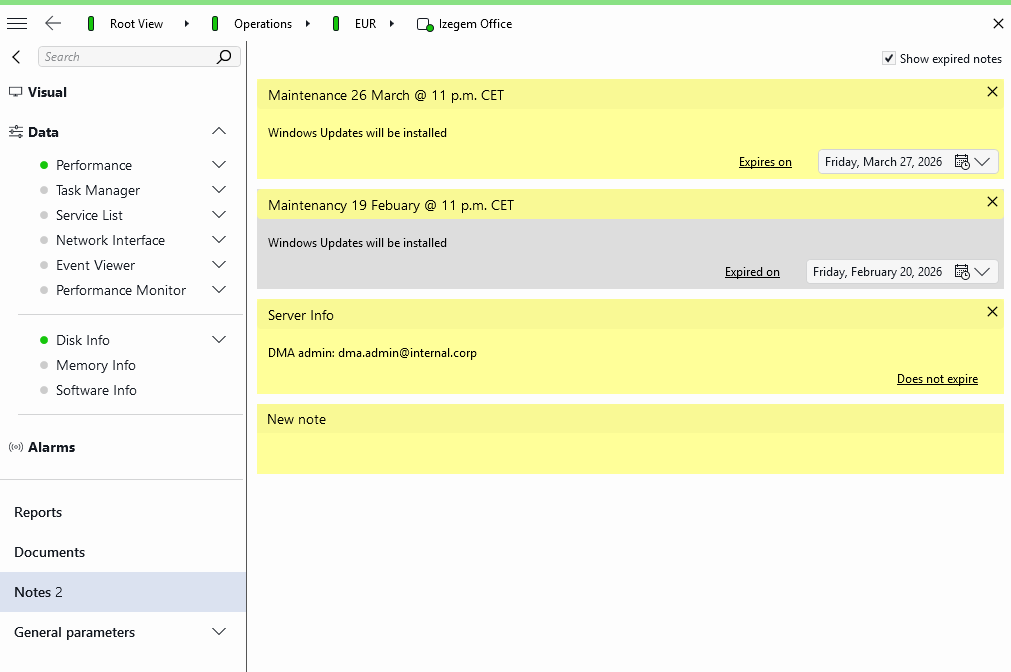Open calendar for March 27 expiry date
The width and height of the screenshot is (1011, 672).
click(x=962, y=162)
